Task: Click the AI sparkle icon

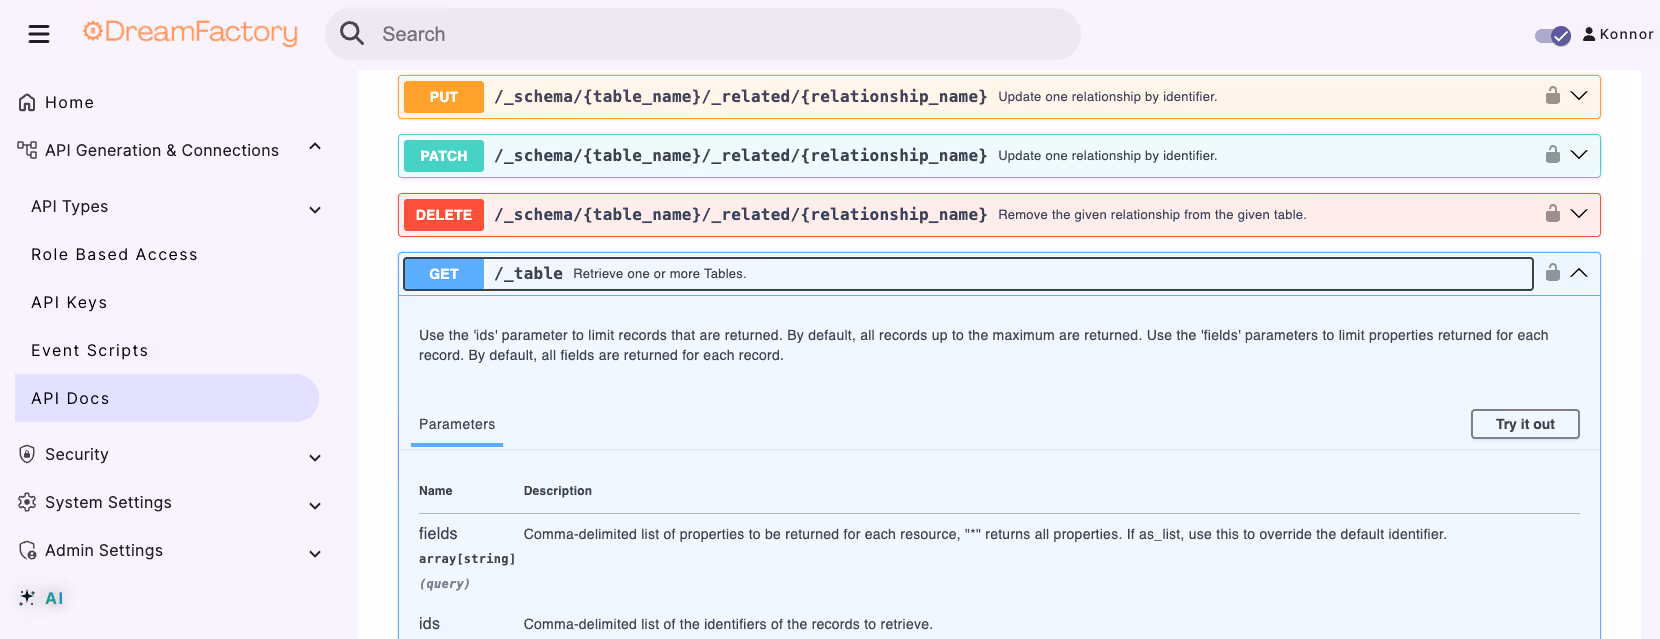Action: [x=27, y=598]
